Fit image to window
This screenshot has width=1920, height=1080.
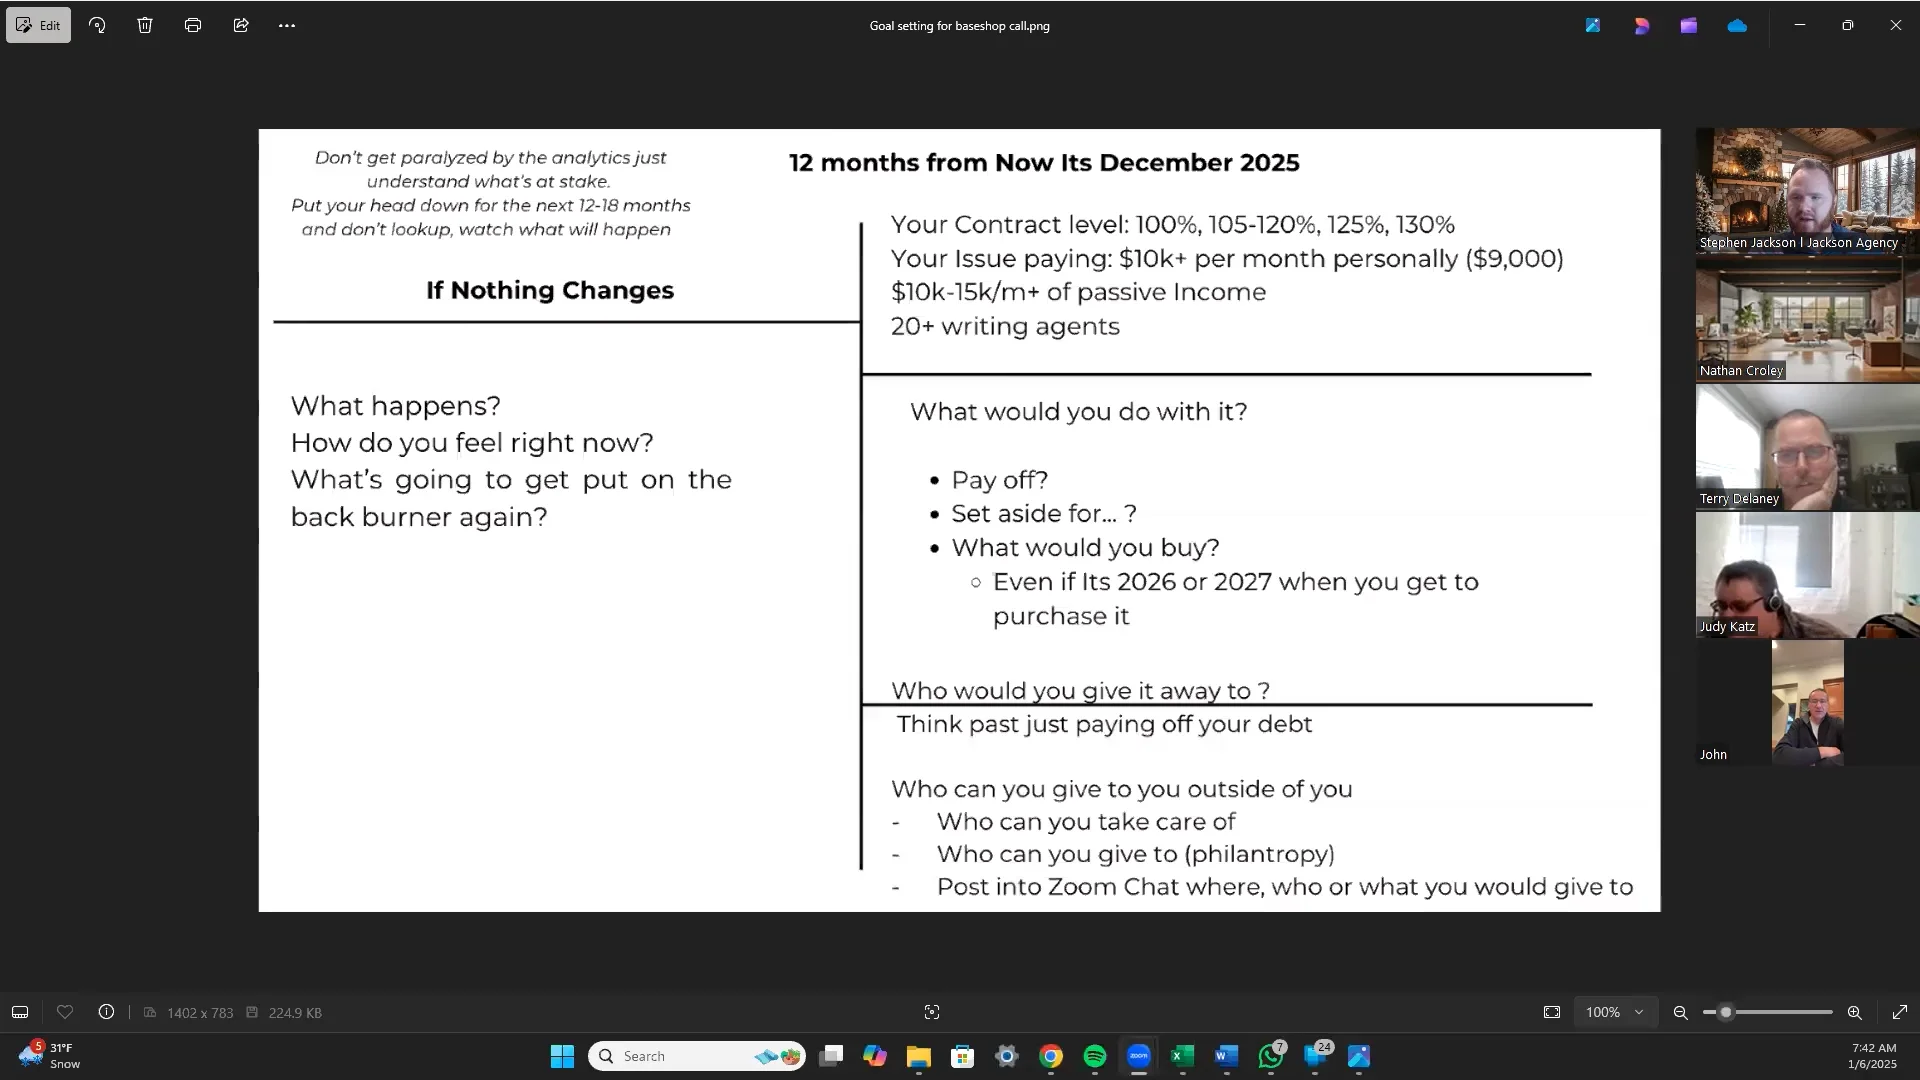point(1552,1012)
